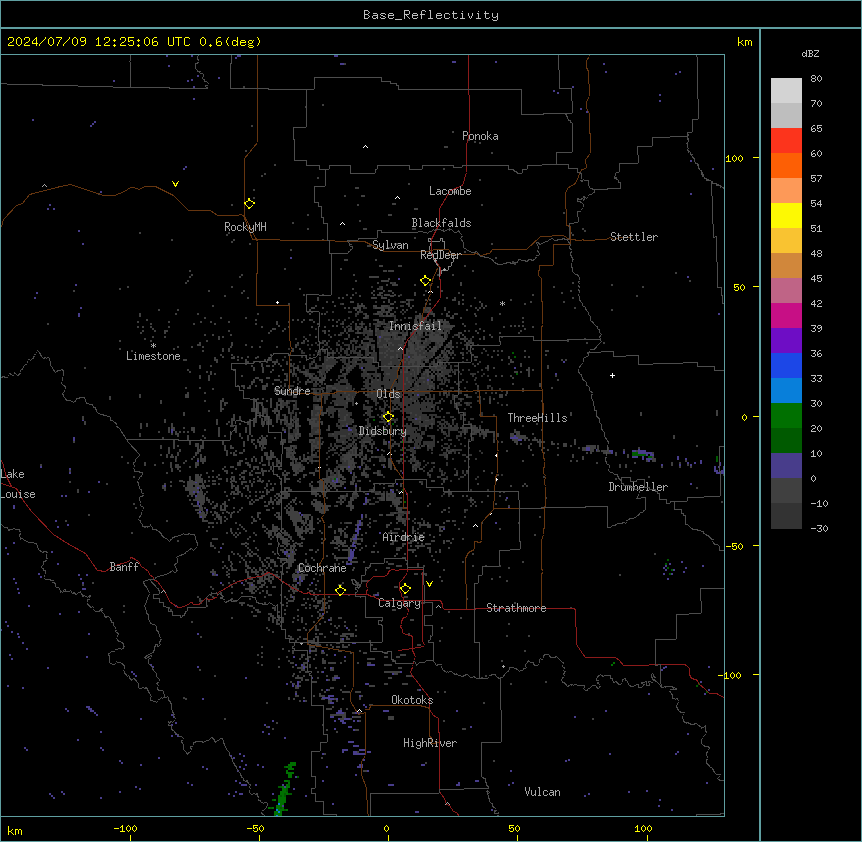Click the yellow v marker northwest of RockyMH

(175, 184)
